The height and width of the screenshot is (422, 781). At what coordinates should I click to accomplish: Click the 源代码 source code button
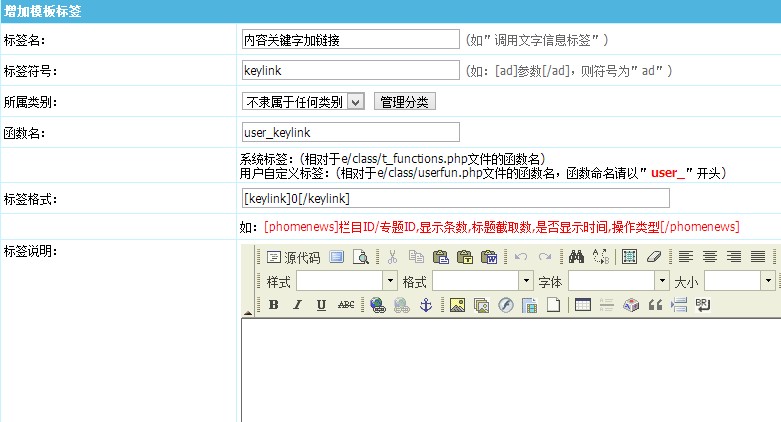293,257
